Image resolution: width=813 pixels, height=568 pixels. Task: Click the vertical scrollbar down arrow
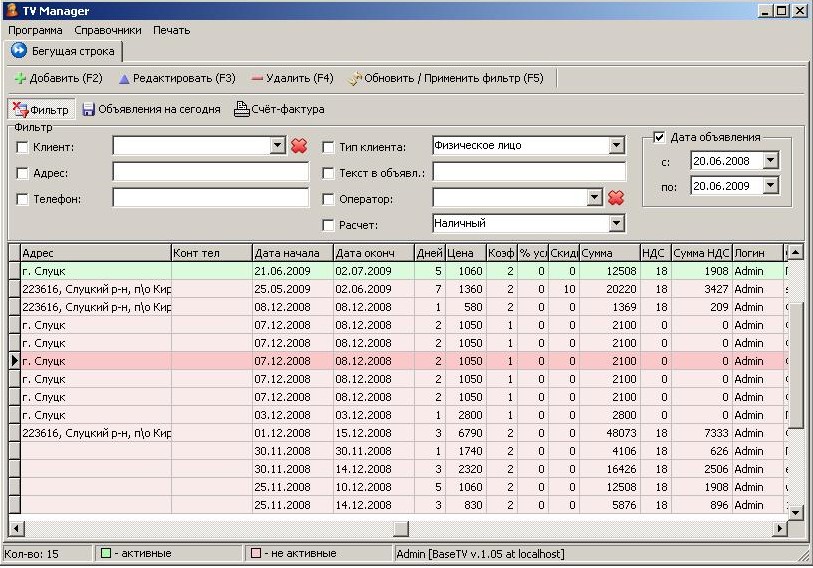[796, 512]
